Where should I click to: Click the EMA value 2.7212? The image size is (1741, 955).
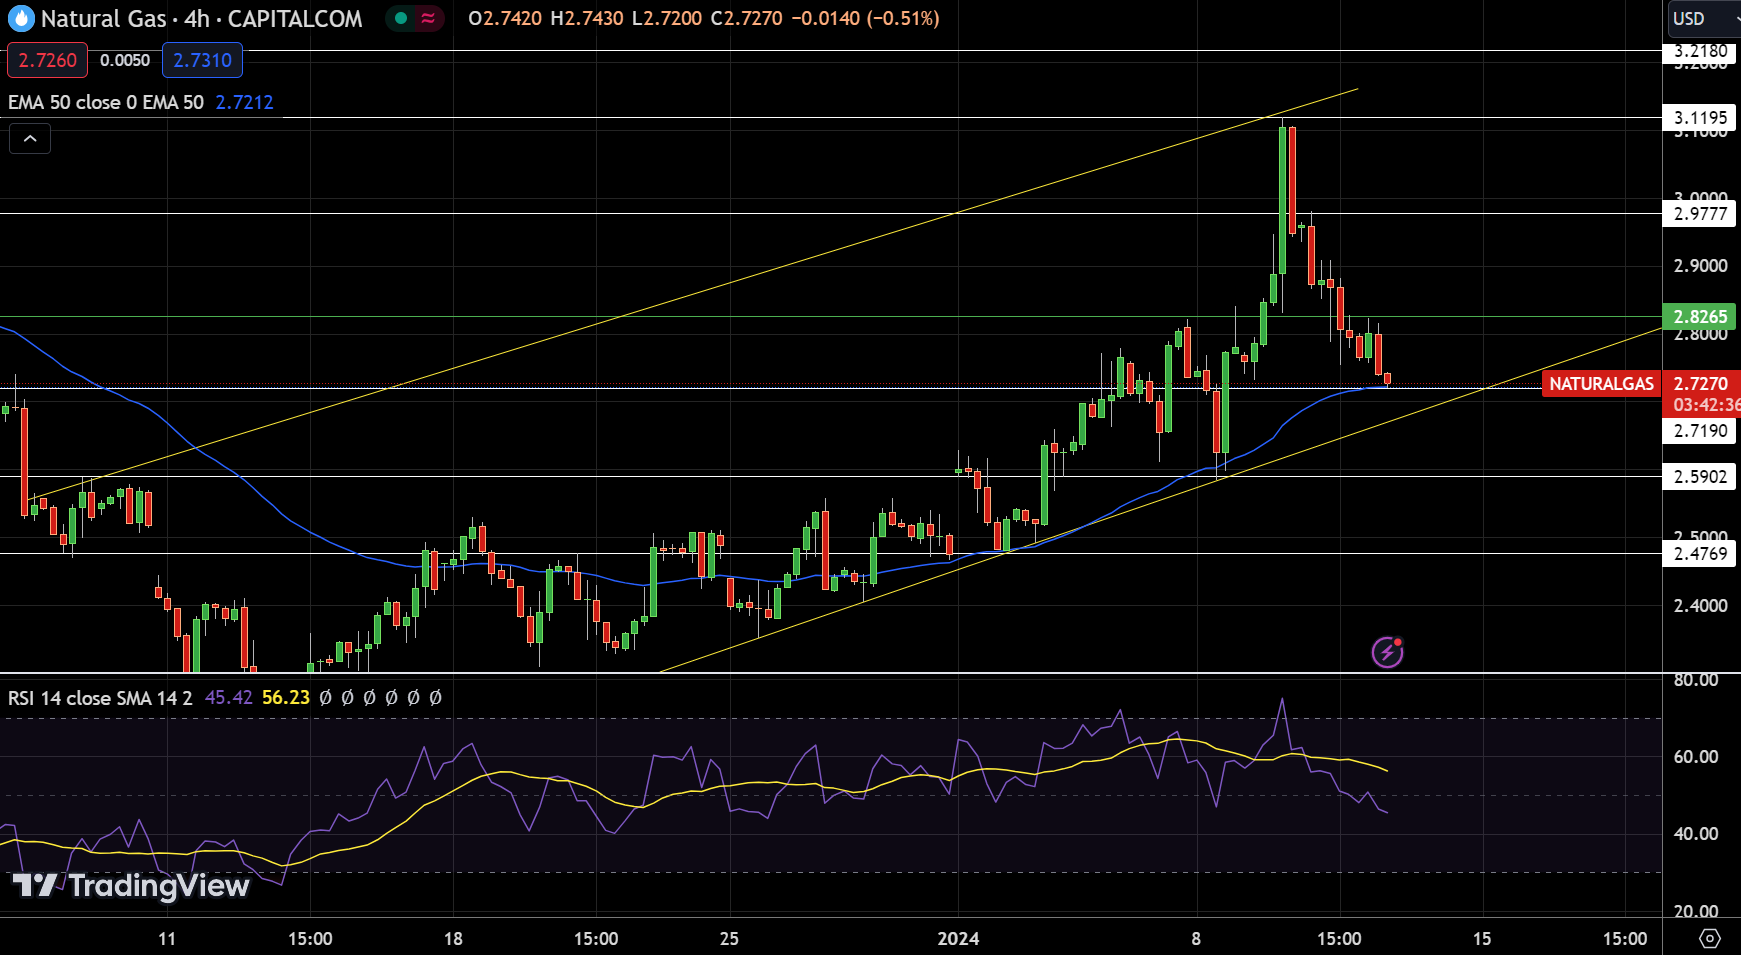click(x=244, y=102)
